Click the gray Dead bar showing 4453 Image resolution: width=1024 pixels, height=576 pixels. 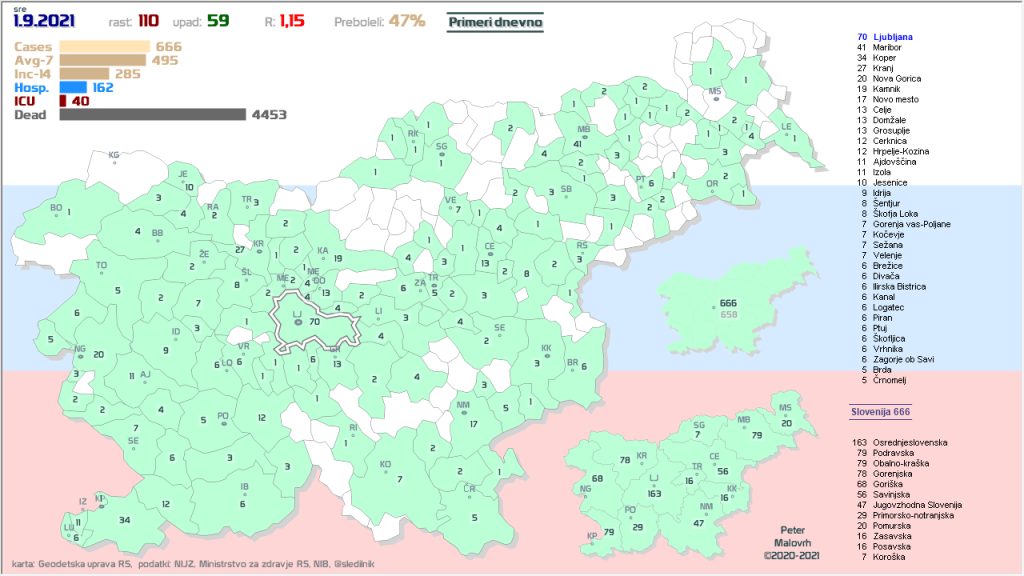tap(152, 115)
